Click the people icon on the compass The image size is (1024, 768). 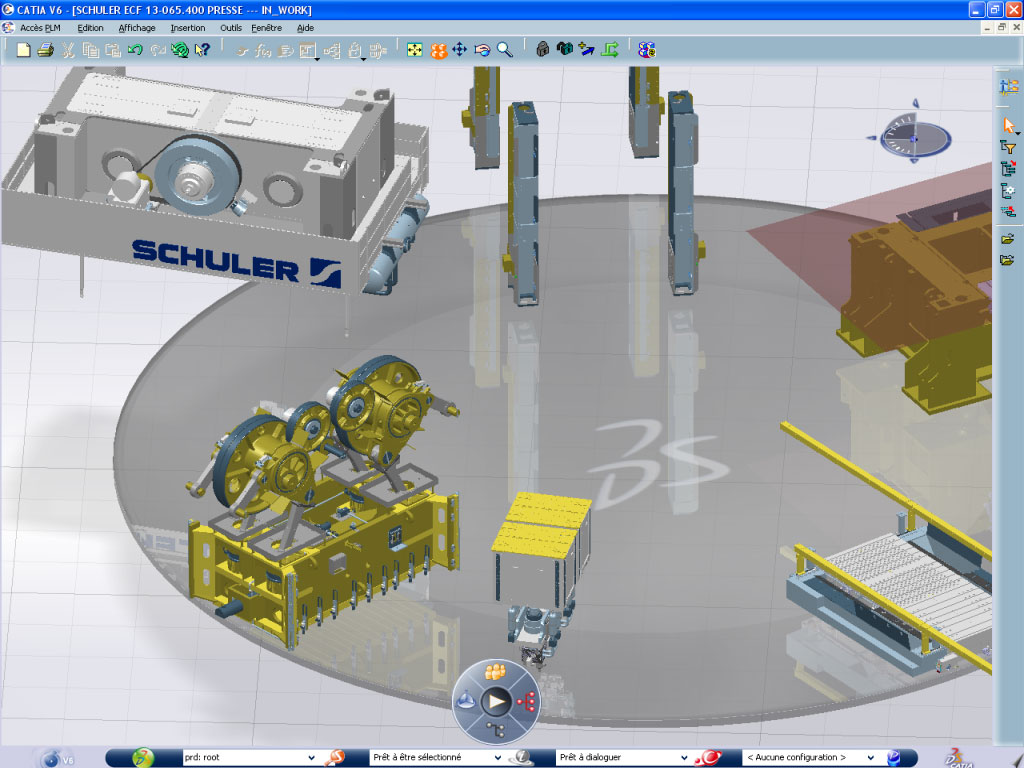click(493, 672)
